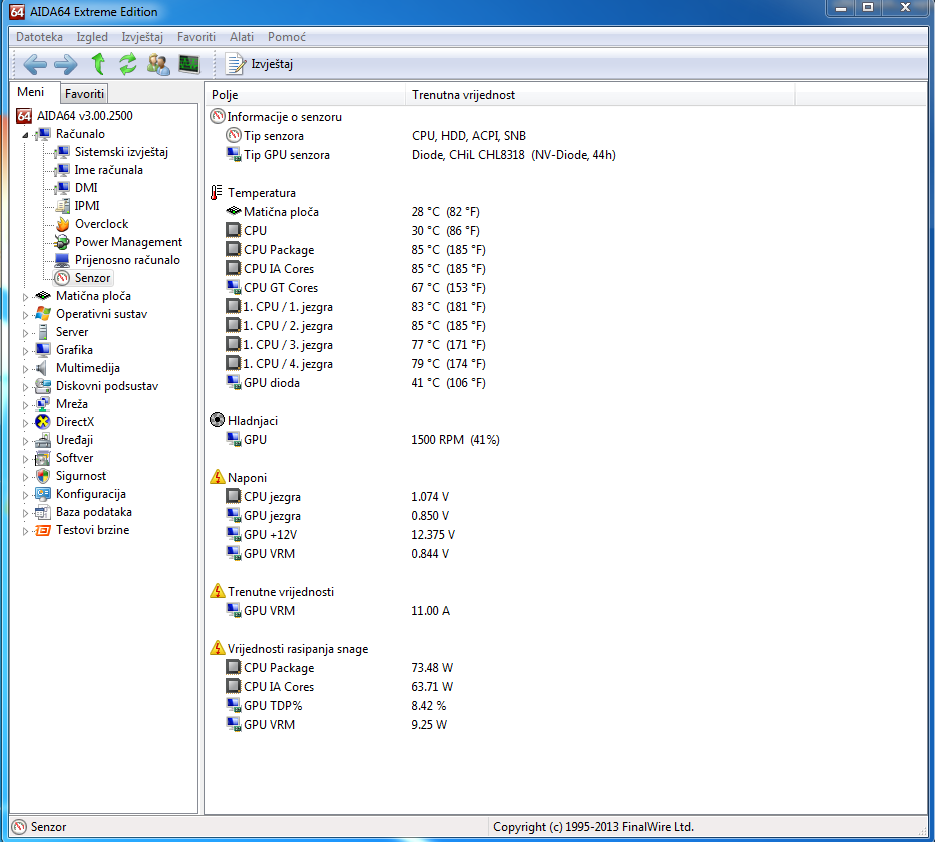The image size is (935, 842).
Task: Click the Trenutna vrijednost column header
Action: click(x=600, y=95)
